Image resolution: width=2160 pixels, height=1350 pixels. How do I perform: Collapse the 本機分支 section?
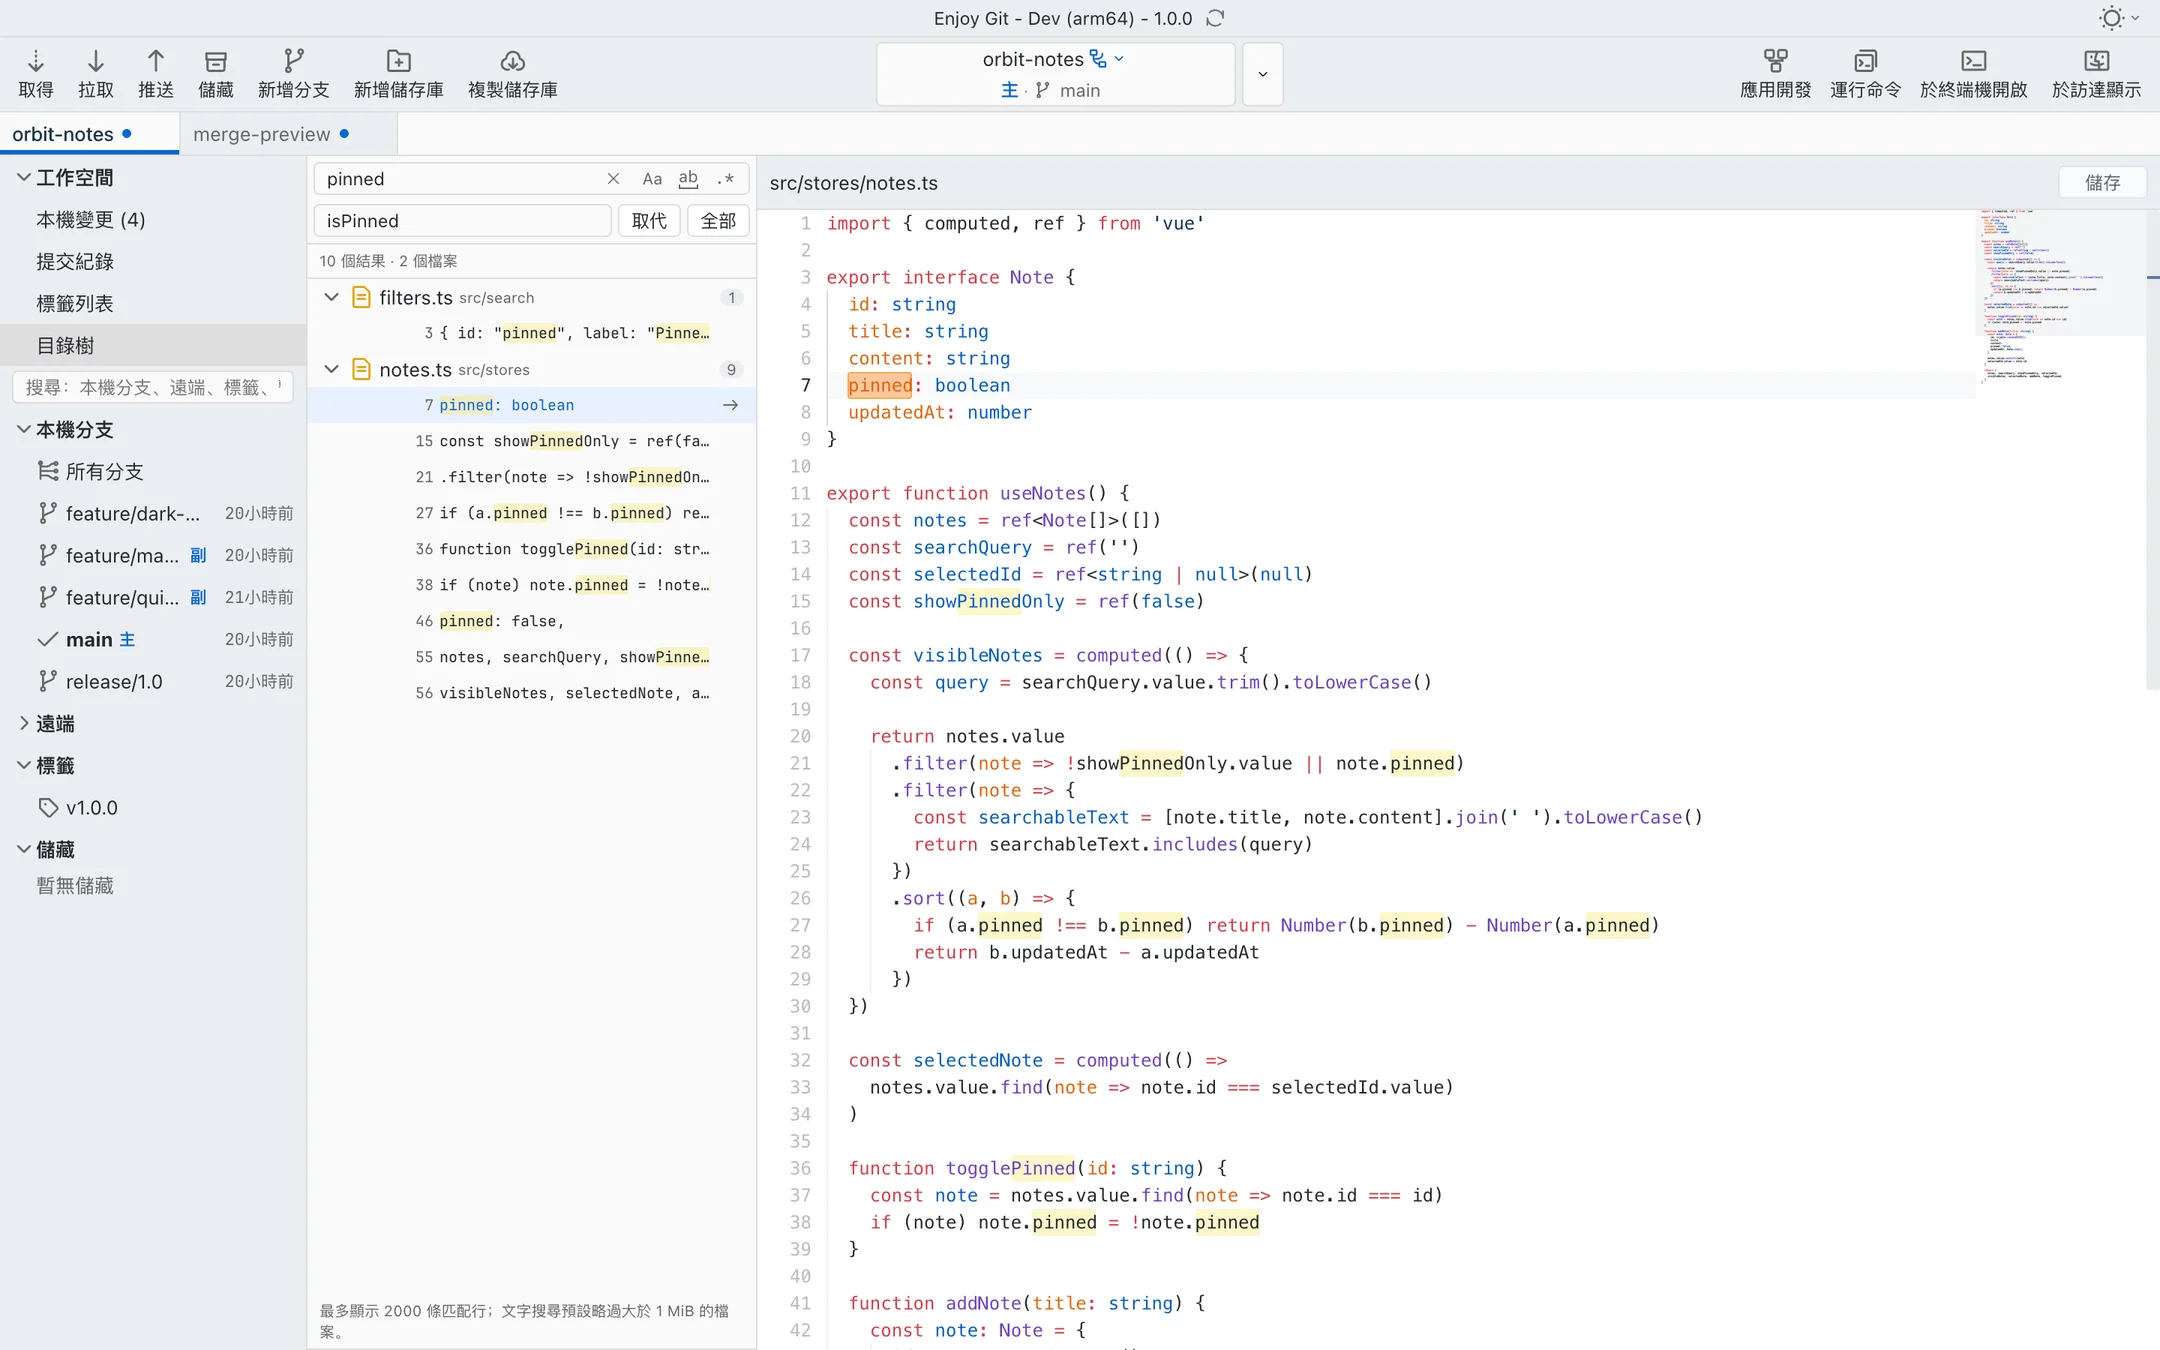point(23,429)
